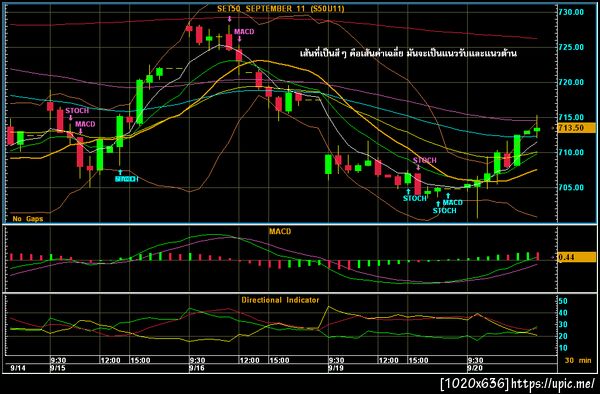Click the cyan MACD buy label on 9/19
This screenshot has width=600, height=394.
click(x=453, y=203)
